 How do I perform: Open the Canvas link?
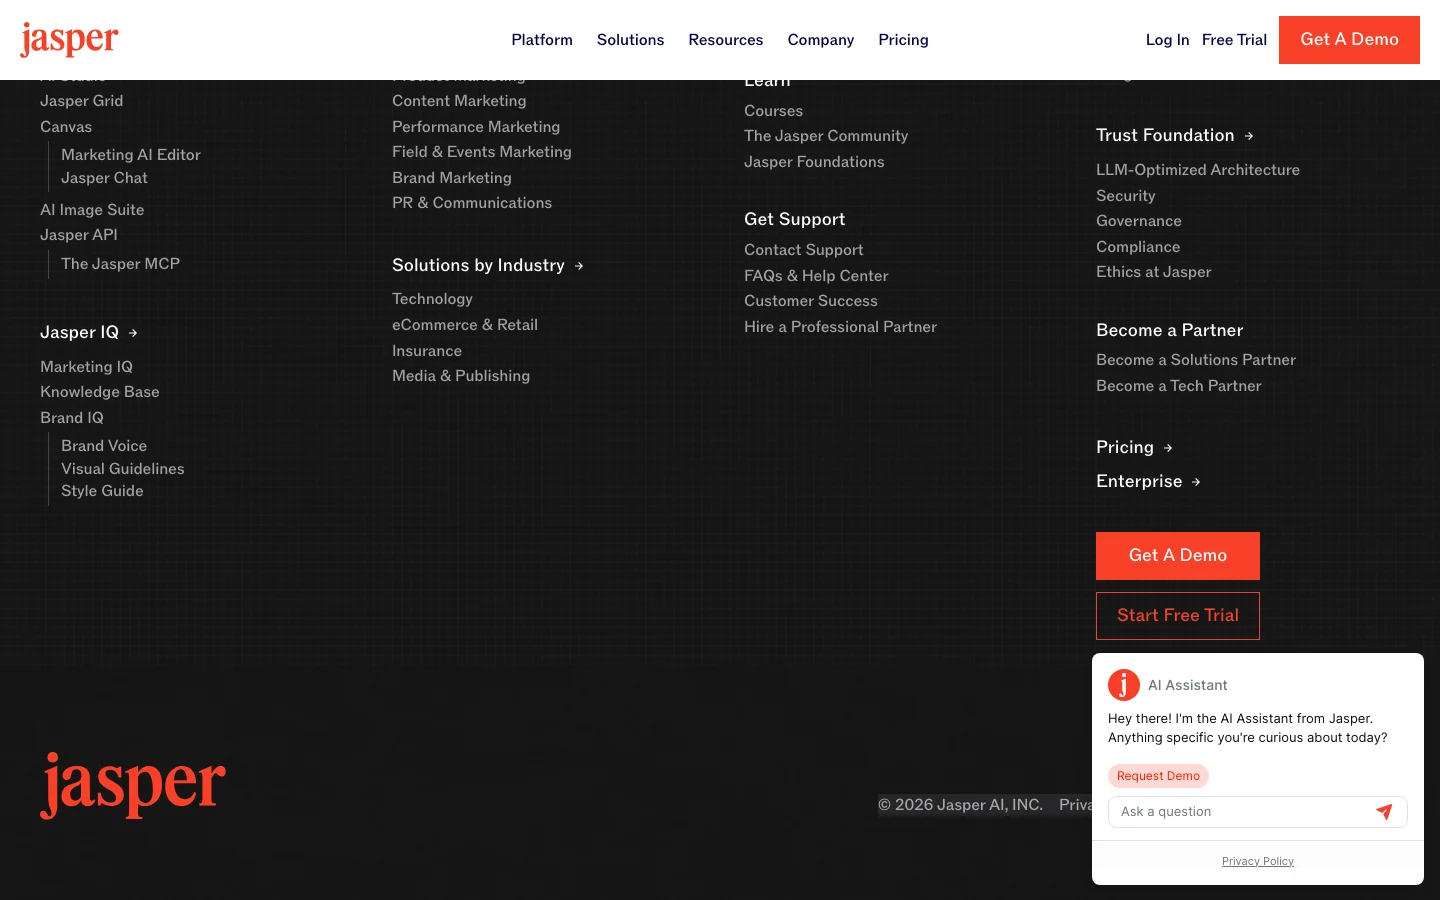(x=66, y=127)
